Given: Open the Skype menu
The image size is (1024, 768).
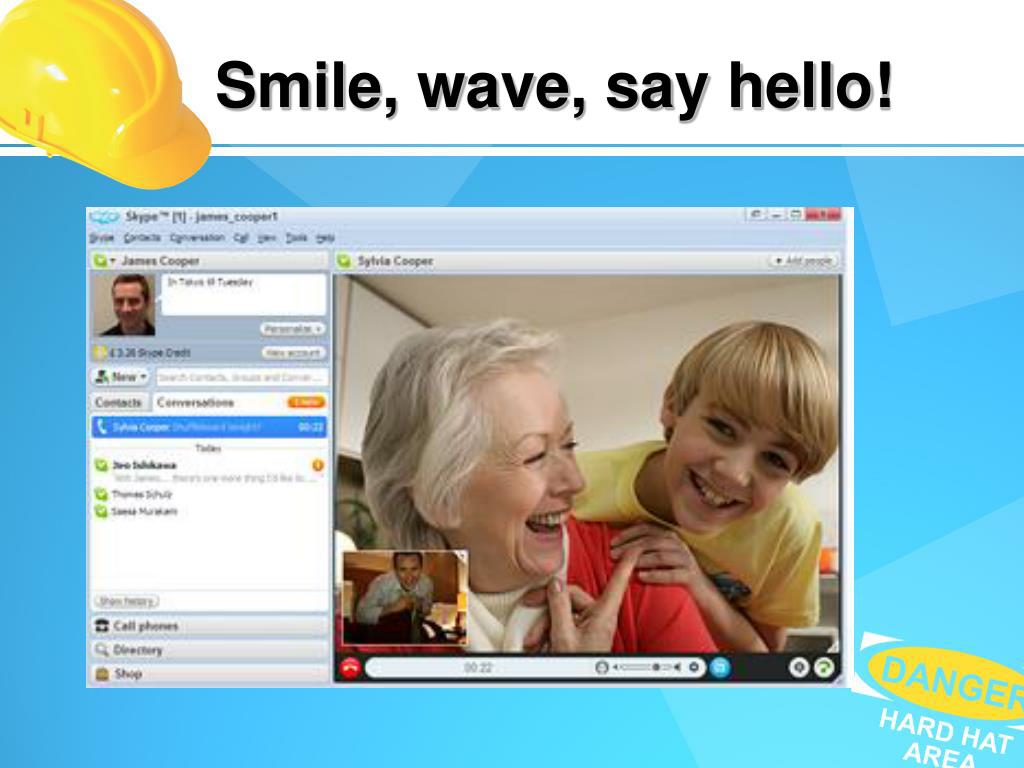Looking at the screenshot, I should [x=101, y=238].
